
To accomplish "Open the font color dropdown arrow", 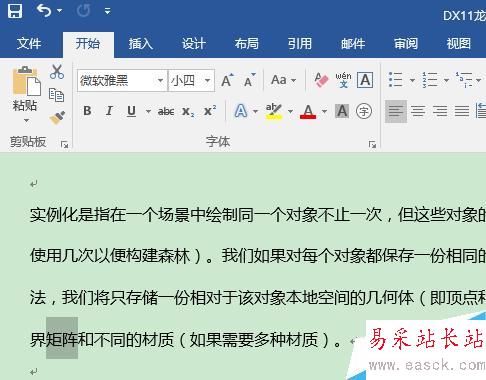I will coord(324,111).
